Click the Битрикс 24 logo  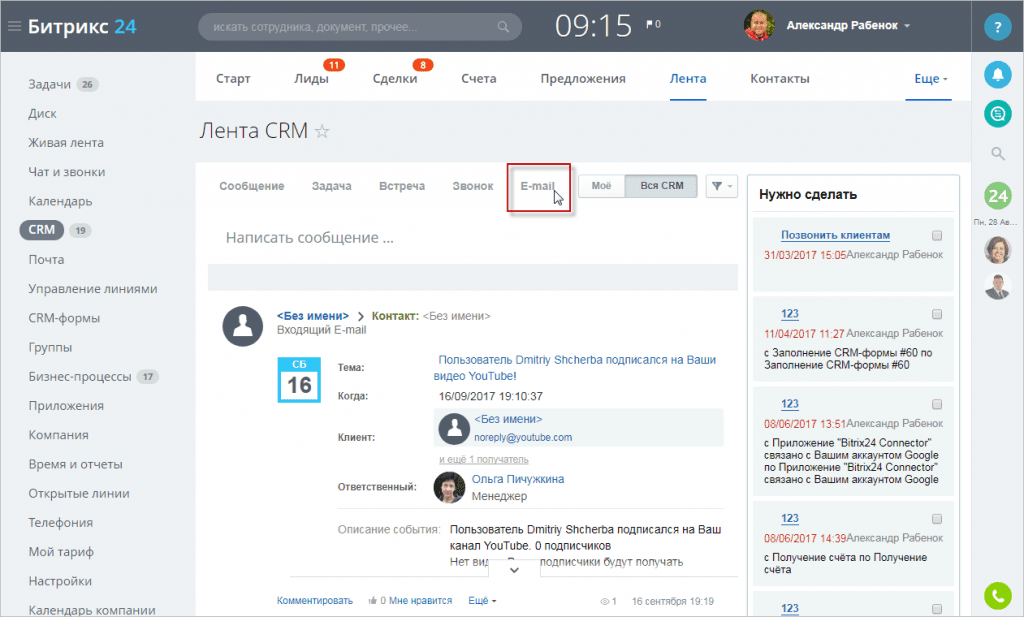coord(82,27)
